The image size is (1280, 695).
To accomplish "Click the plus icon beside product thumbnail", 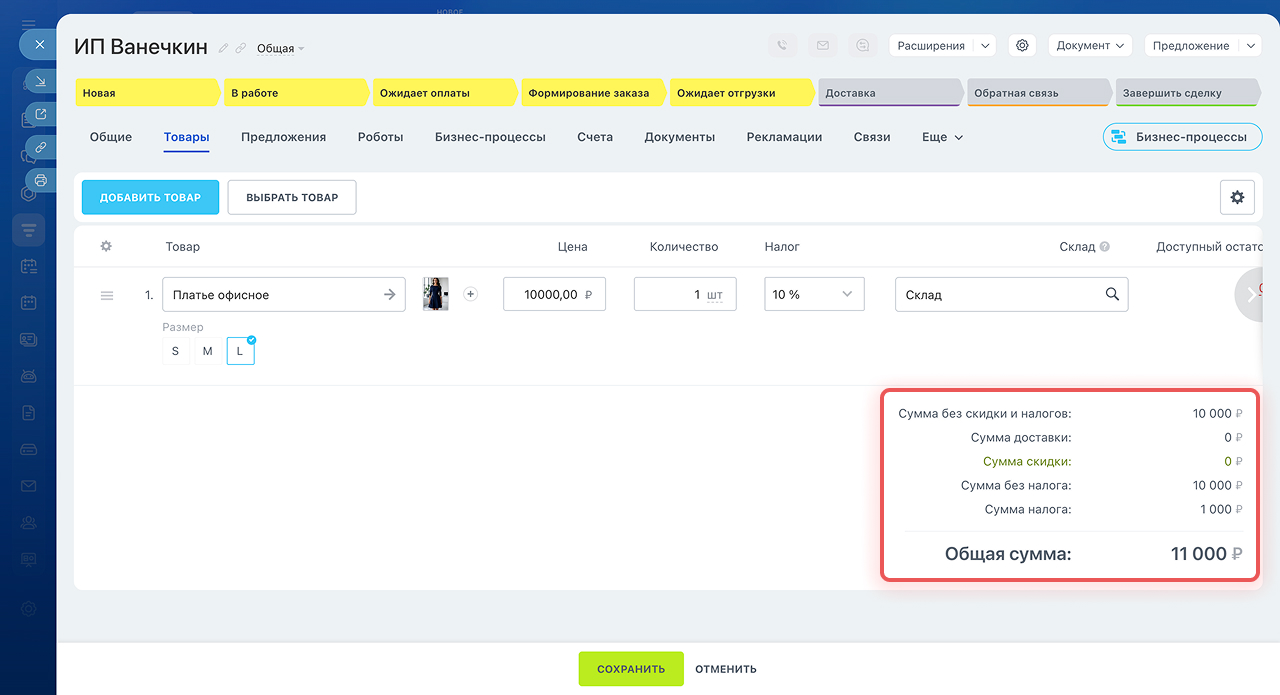I will click(471, 294).
